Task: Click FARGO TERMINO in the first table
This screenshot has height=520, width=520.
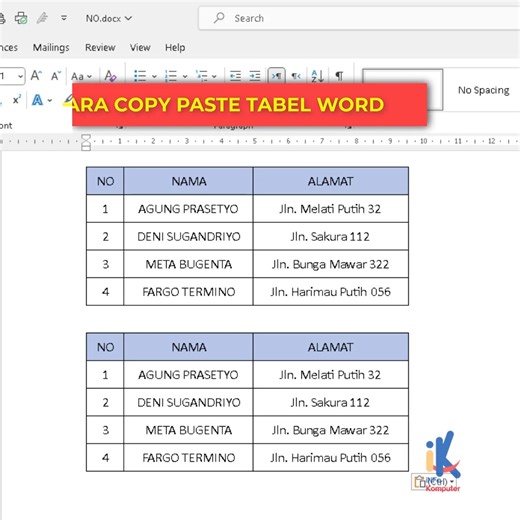Action: (189, 292)
